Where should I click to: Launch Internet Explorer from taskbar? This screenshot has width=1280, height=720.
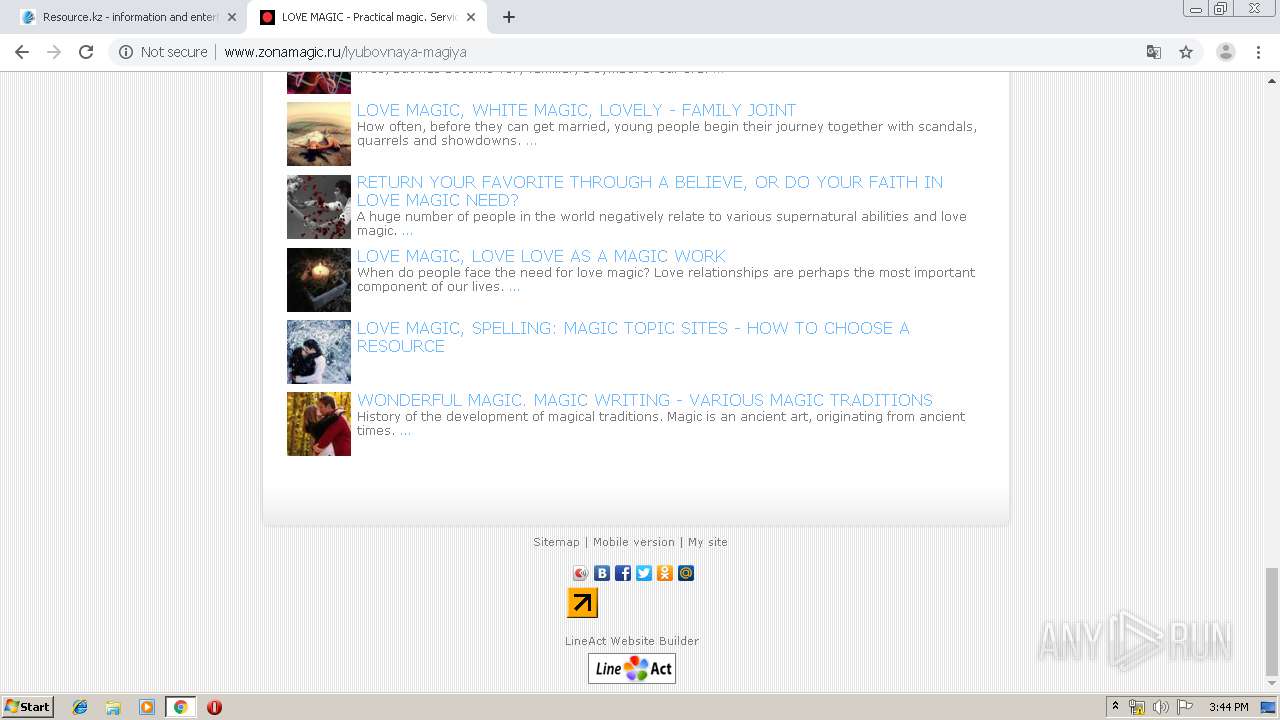coord(80,707)
